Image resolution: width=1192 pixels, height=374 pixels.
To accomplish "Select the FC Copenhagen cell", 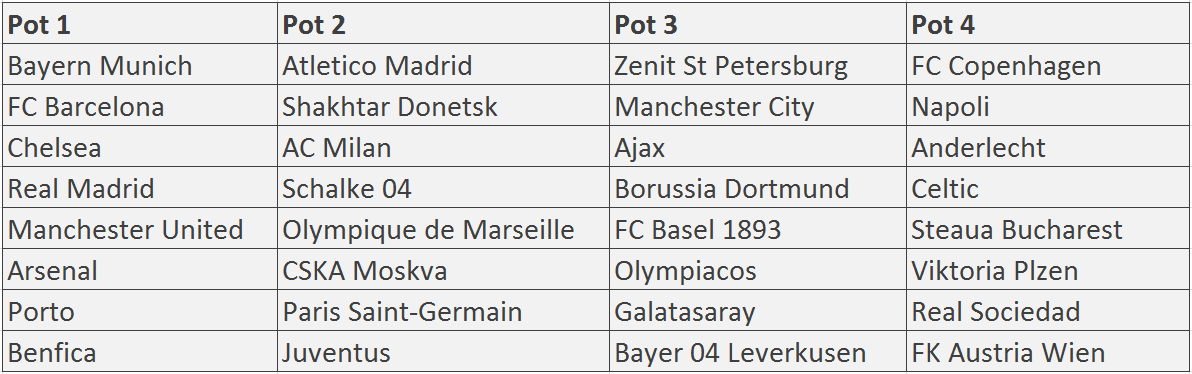I will pyautogui.click(x=1048, y=65).
